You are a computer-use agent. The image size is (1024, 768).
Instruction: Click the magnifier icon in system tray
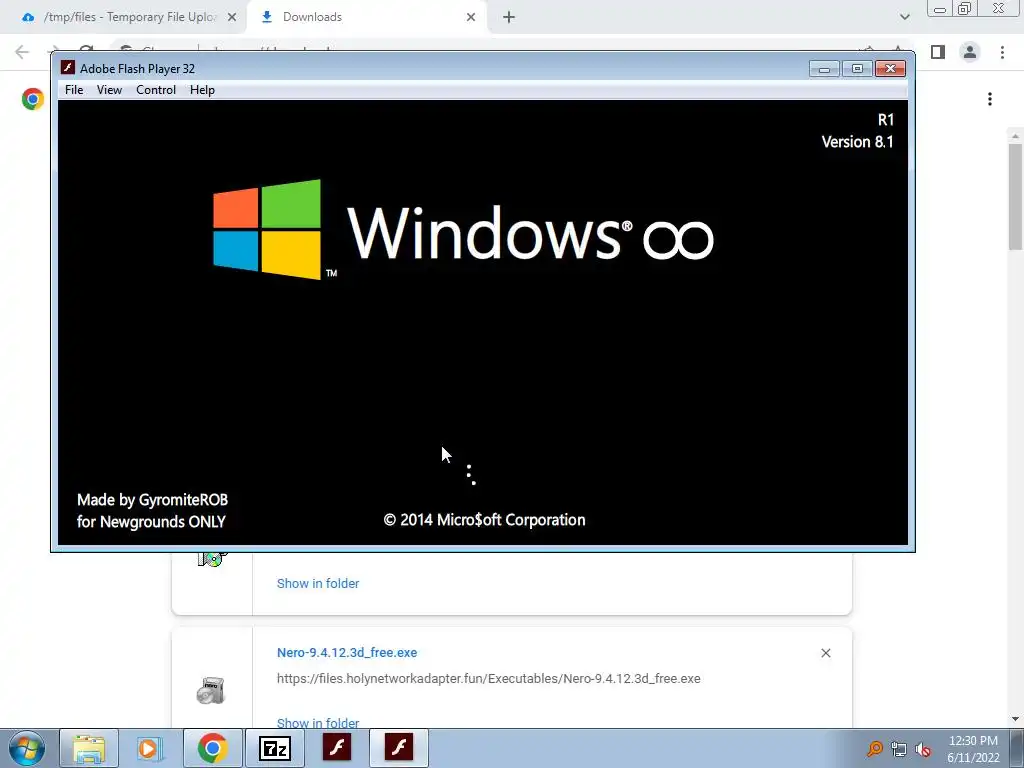[x=874, y=749]
